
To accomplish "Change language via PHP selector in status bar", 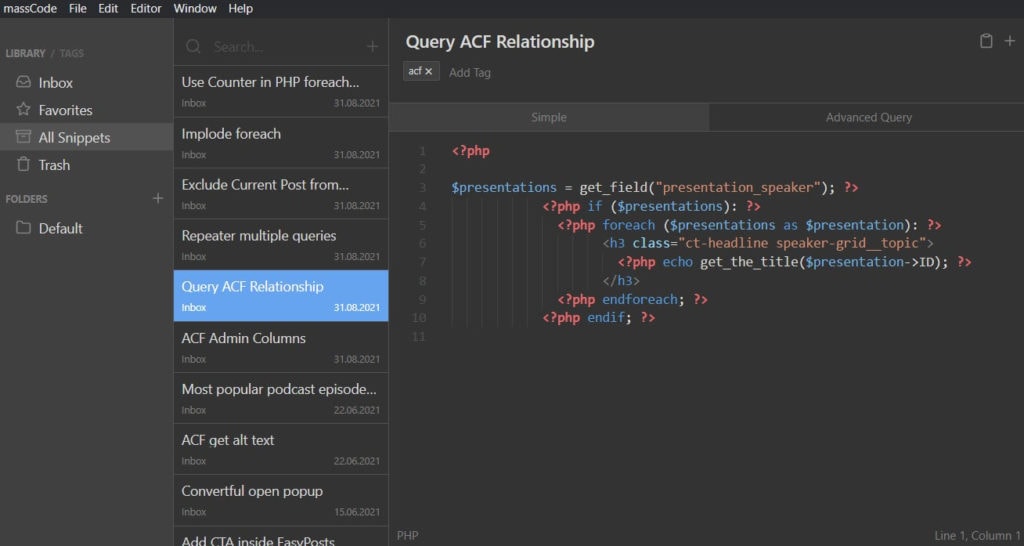I will pos(407,536).
